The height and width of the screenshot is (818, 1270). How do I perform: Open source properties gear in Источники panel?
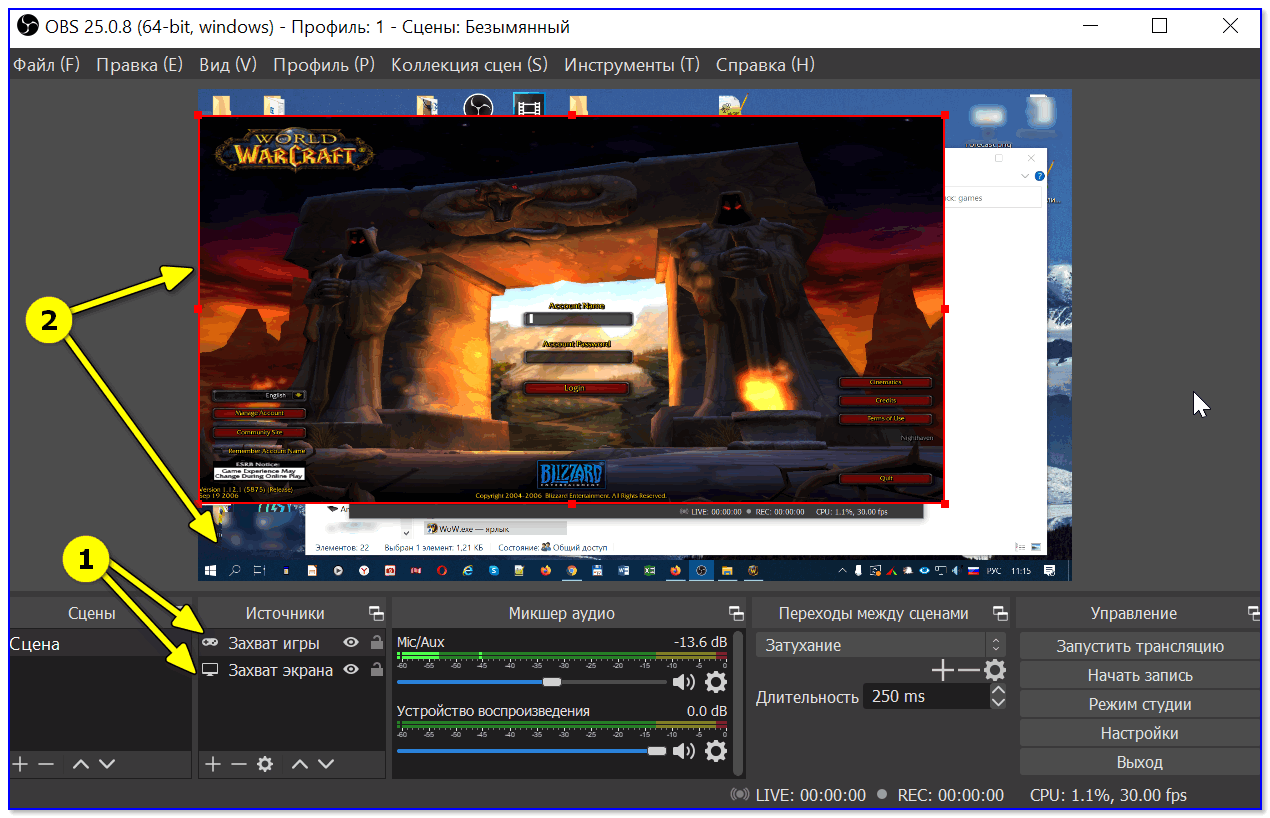(265, 764)
